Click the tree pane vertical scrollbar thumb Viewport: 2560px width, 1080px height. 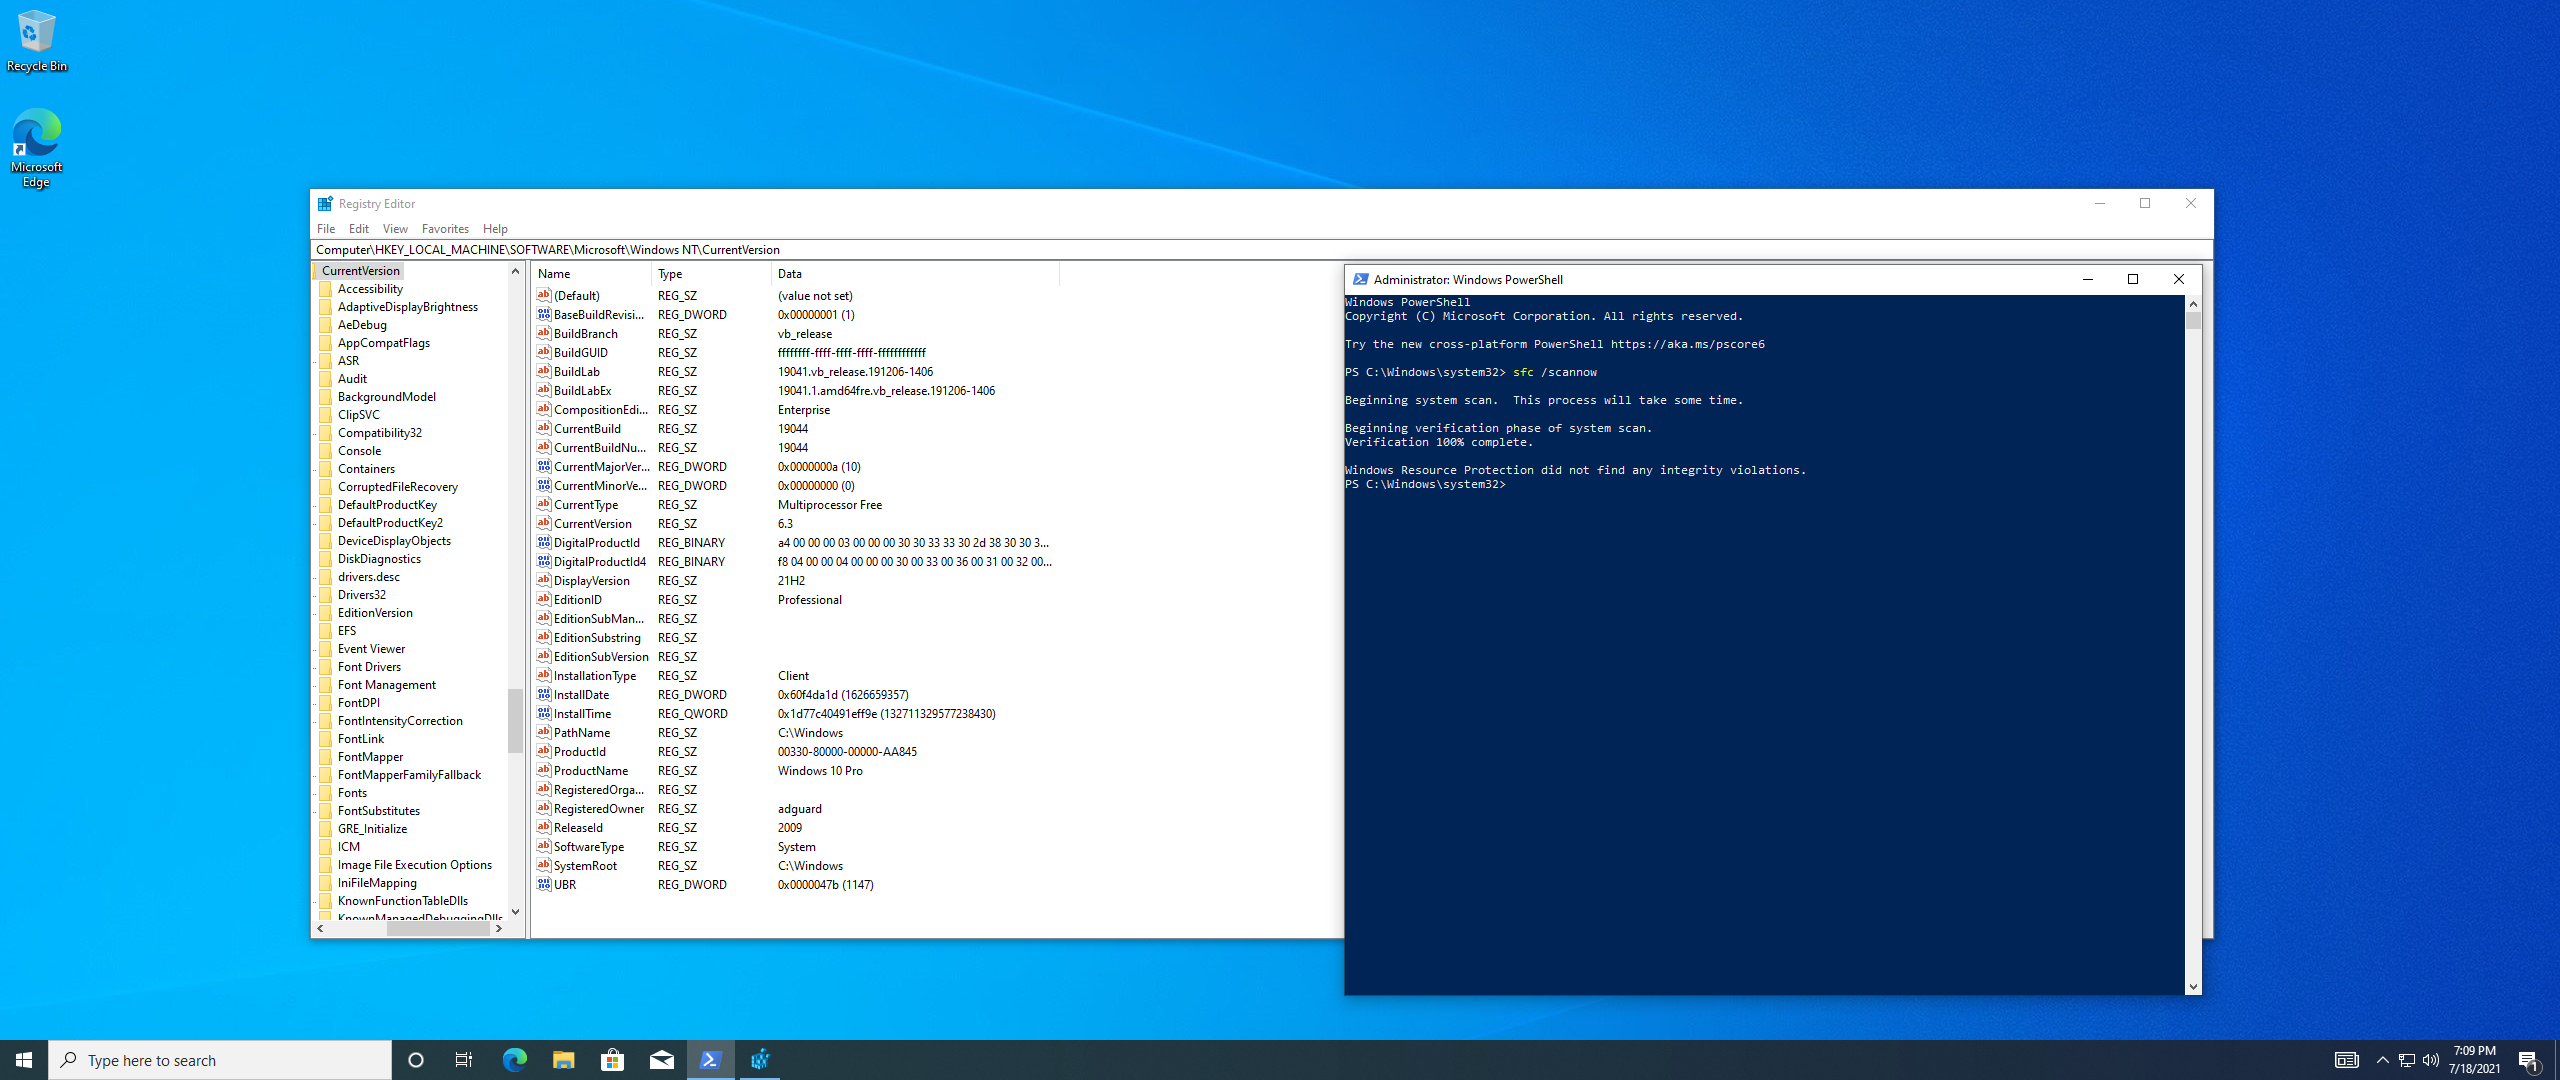(516, 720)
